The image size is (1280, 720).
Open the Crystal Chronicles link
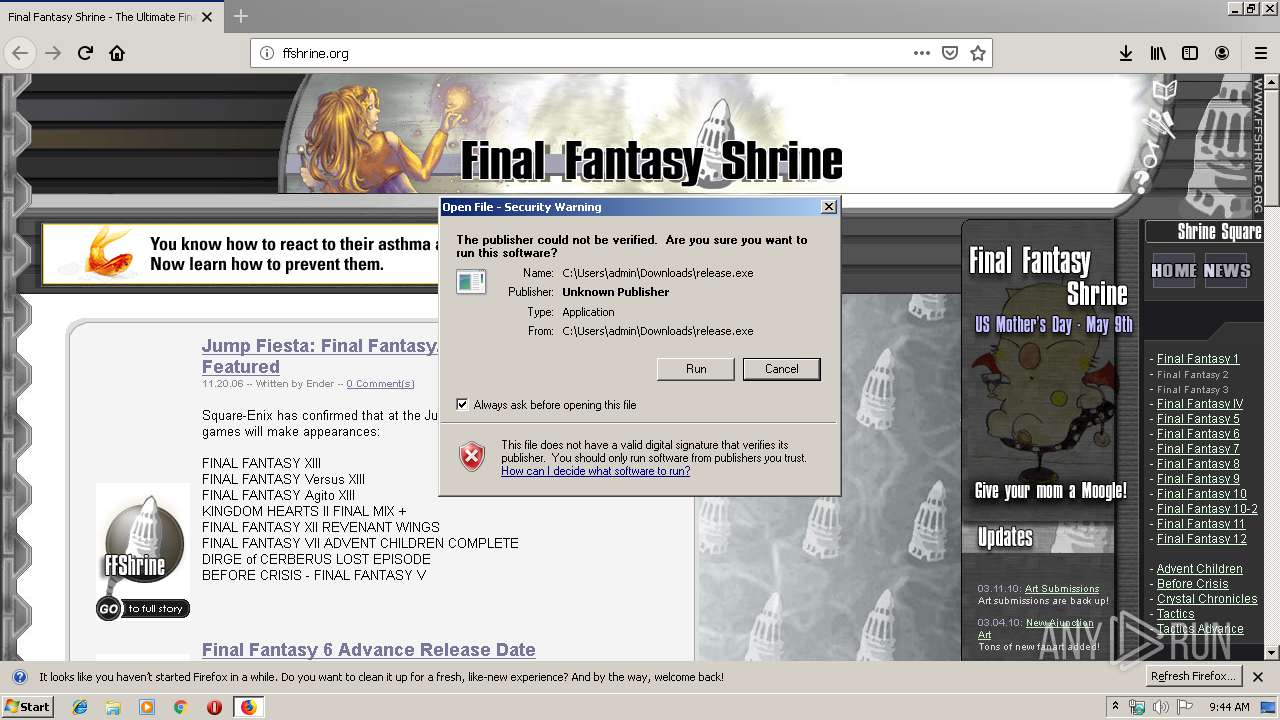[1207, 599]
